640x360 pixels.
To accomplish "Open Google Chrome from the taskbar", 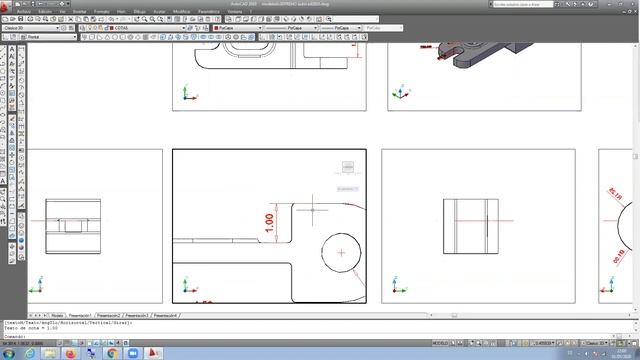I will pos(112,353).
